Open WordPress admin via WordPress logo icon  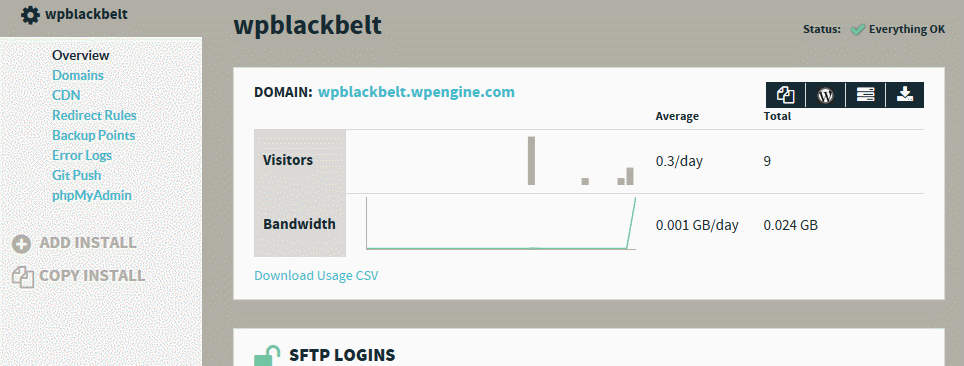pyautogui.click(x=825, y=95)
